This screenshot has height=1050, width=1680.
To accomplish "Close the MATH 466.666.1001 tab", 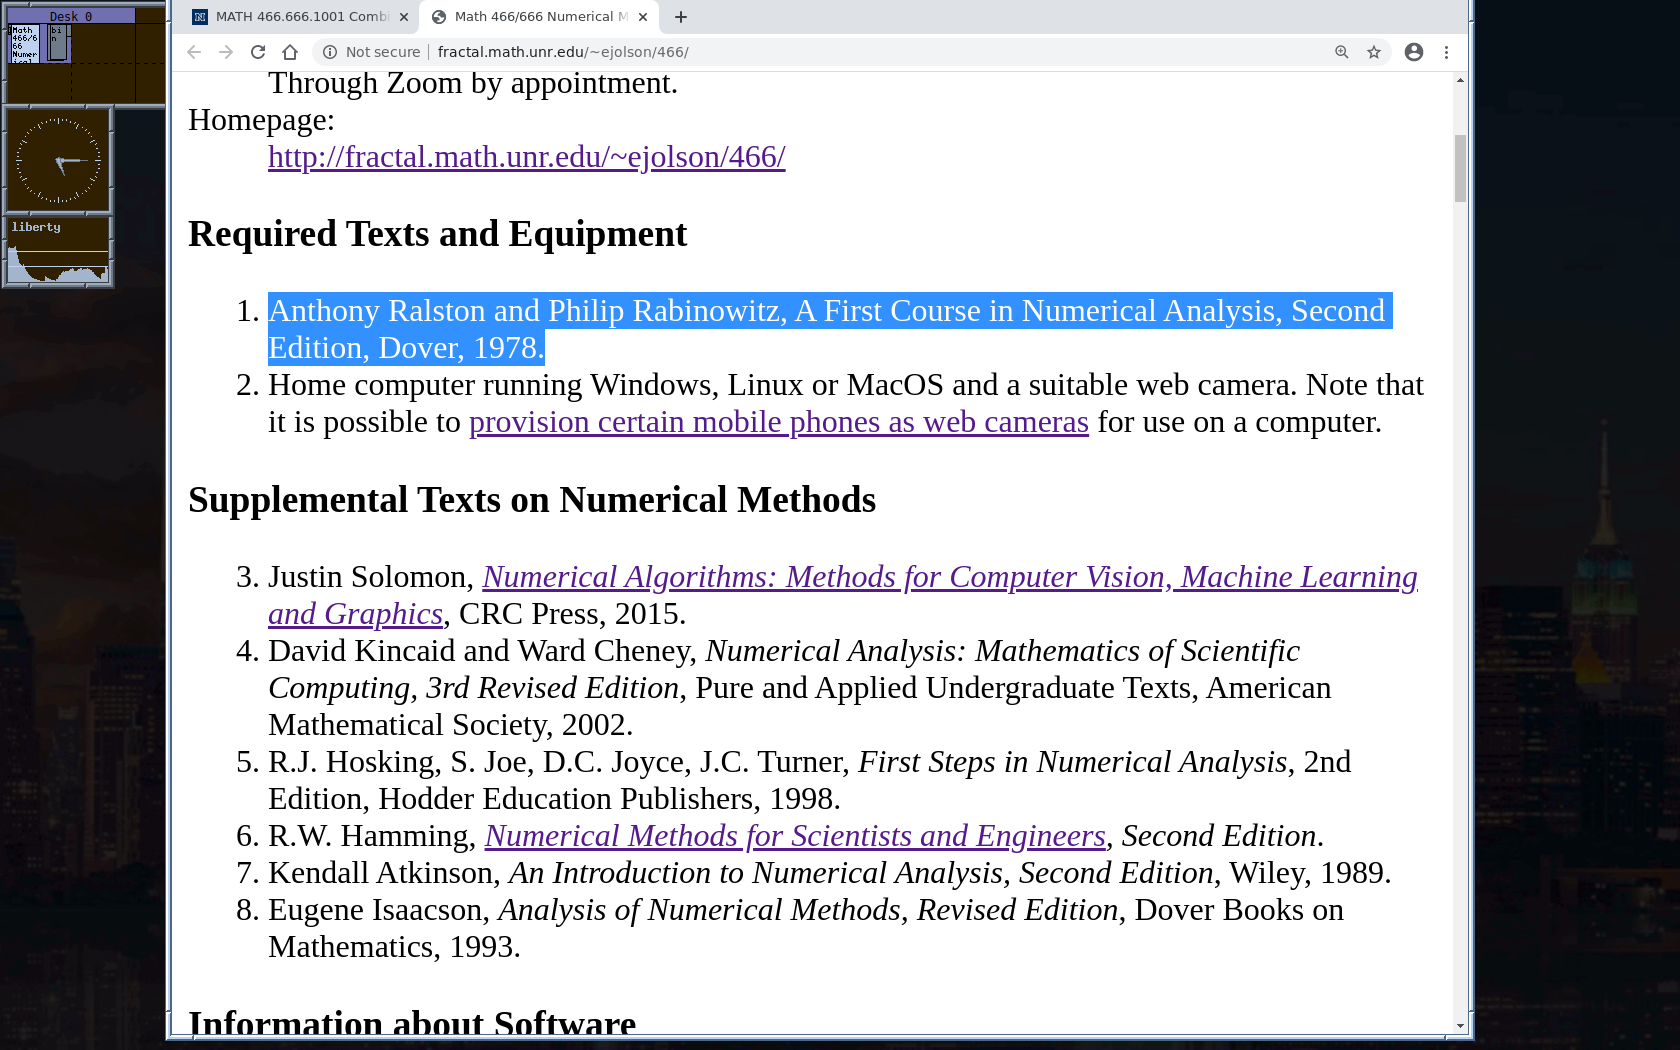I will tap(404, 17).
